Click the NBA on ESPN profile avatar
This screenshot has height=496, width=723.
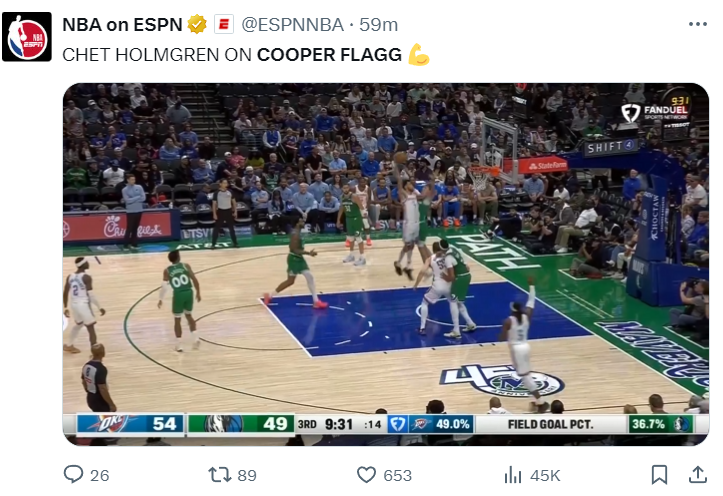[27, 37]
